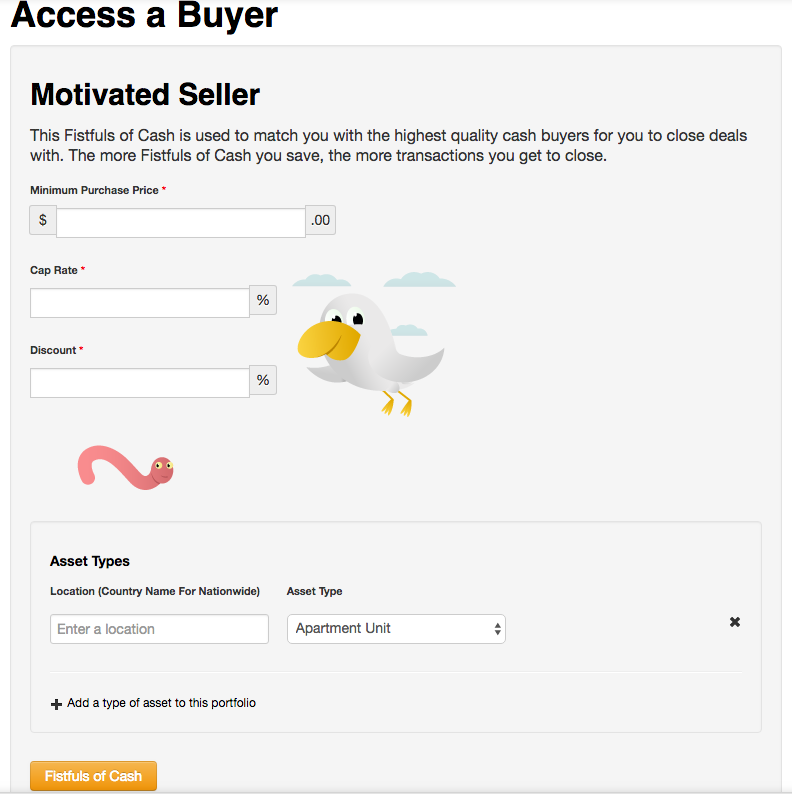Viewport: 792px width, 794px height.
Task: Click the Discount percent symbol
Action: (263, 380)
